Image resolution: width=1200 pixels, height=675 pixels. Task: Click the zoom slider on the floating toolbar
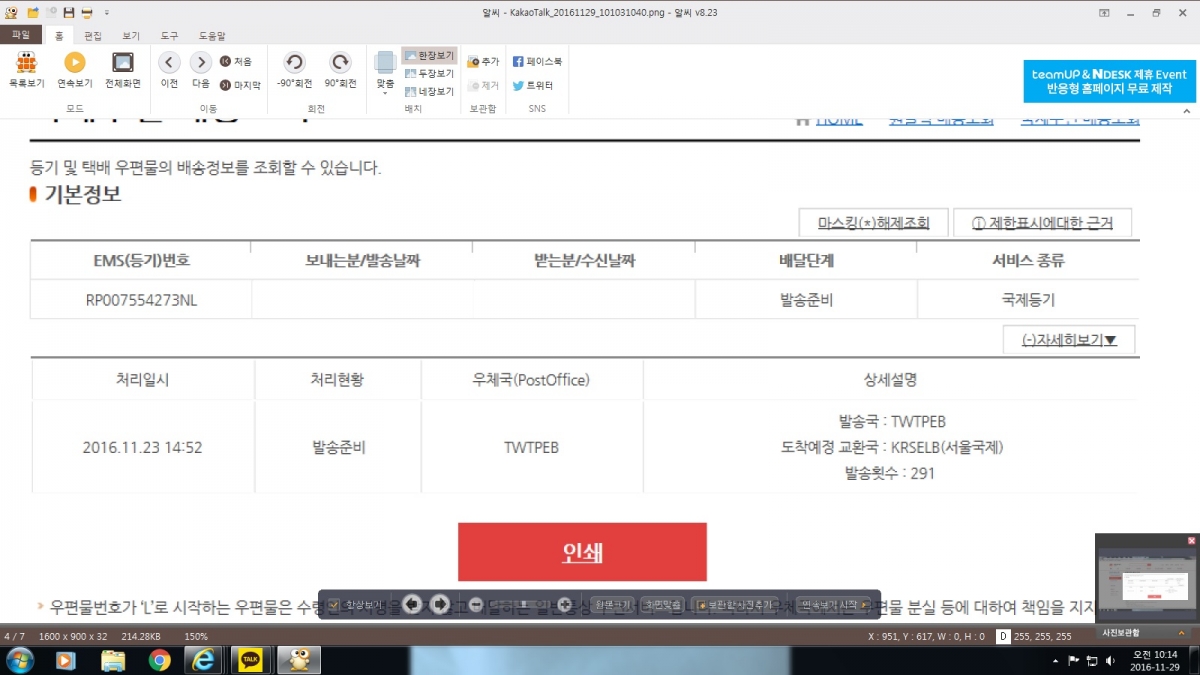[520, 604]
